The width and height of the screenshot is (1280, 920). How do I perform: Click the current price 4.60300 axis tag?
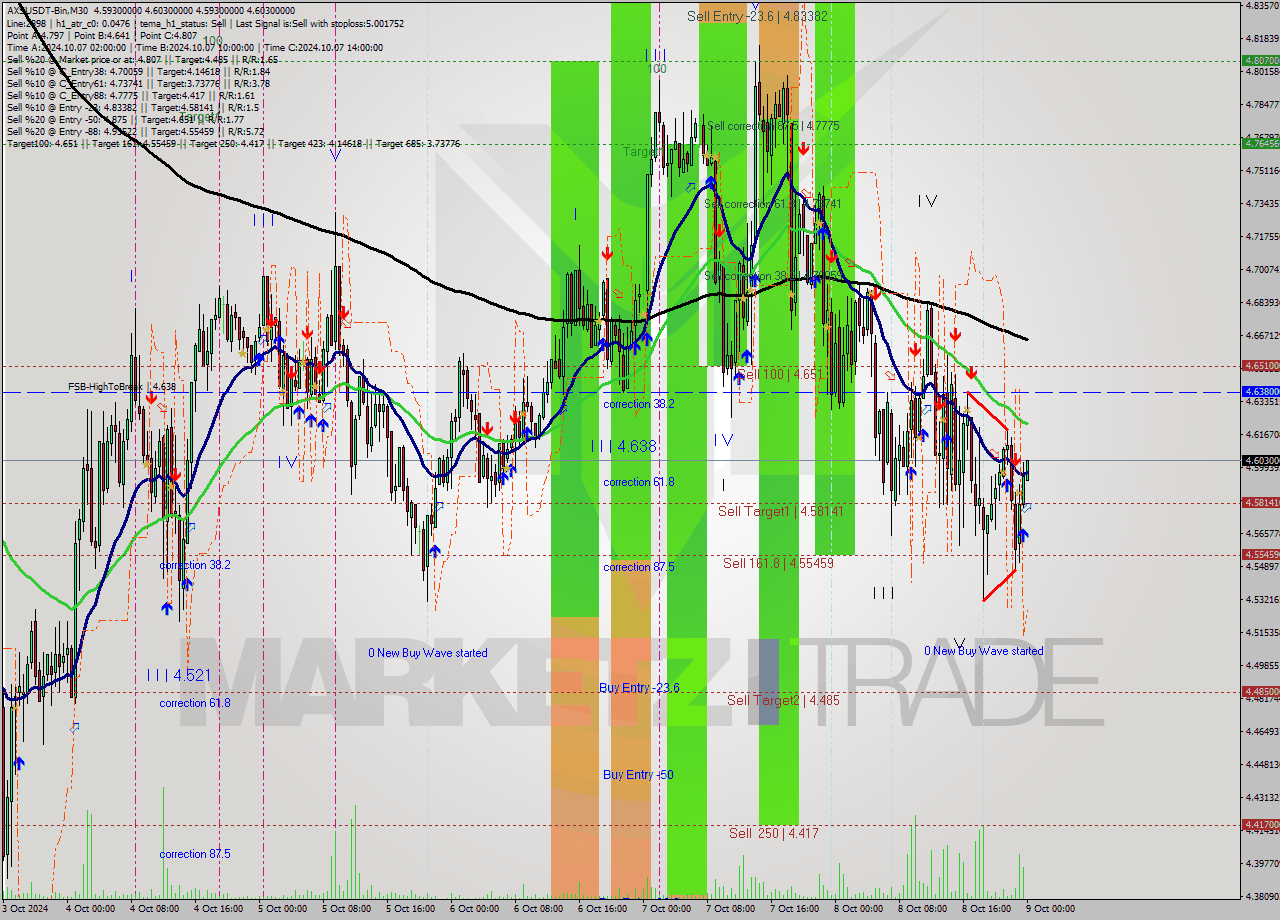(x=1261, y=460)
